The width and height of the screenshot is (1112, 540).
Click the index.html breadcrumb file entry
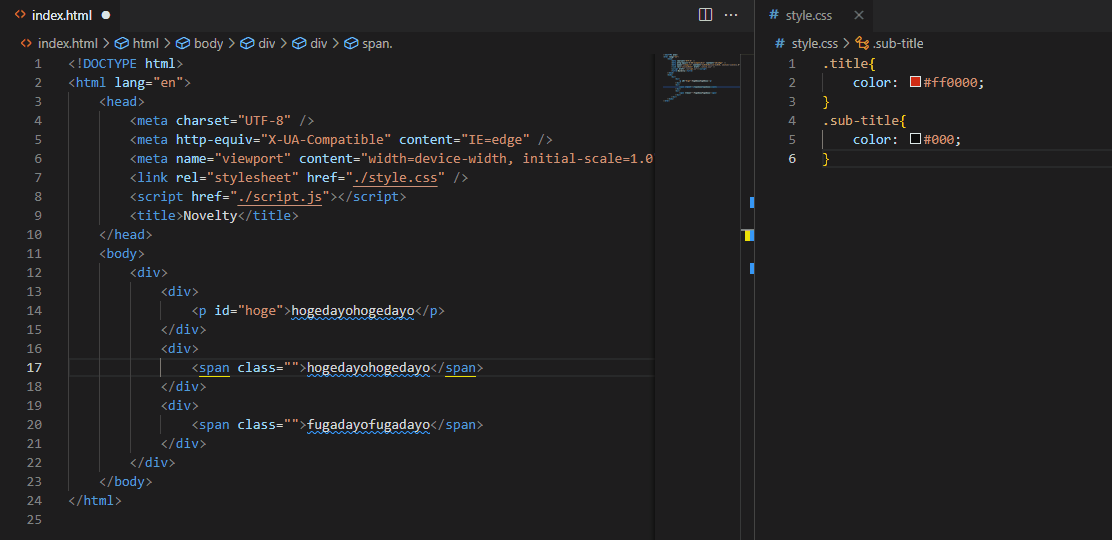pyautogui.click(x=67, y=44)
